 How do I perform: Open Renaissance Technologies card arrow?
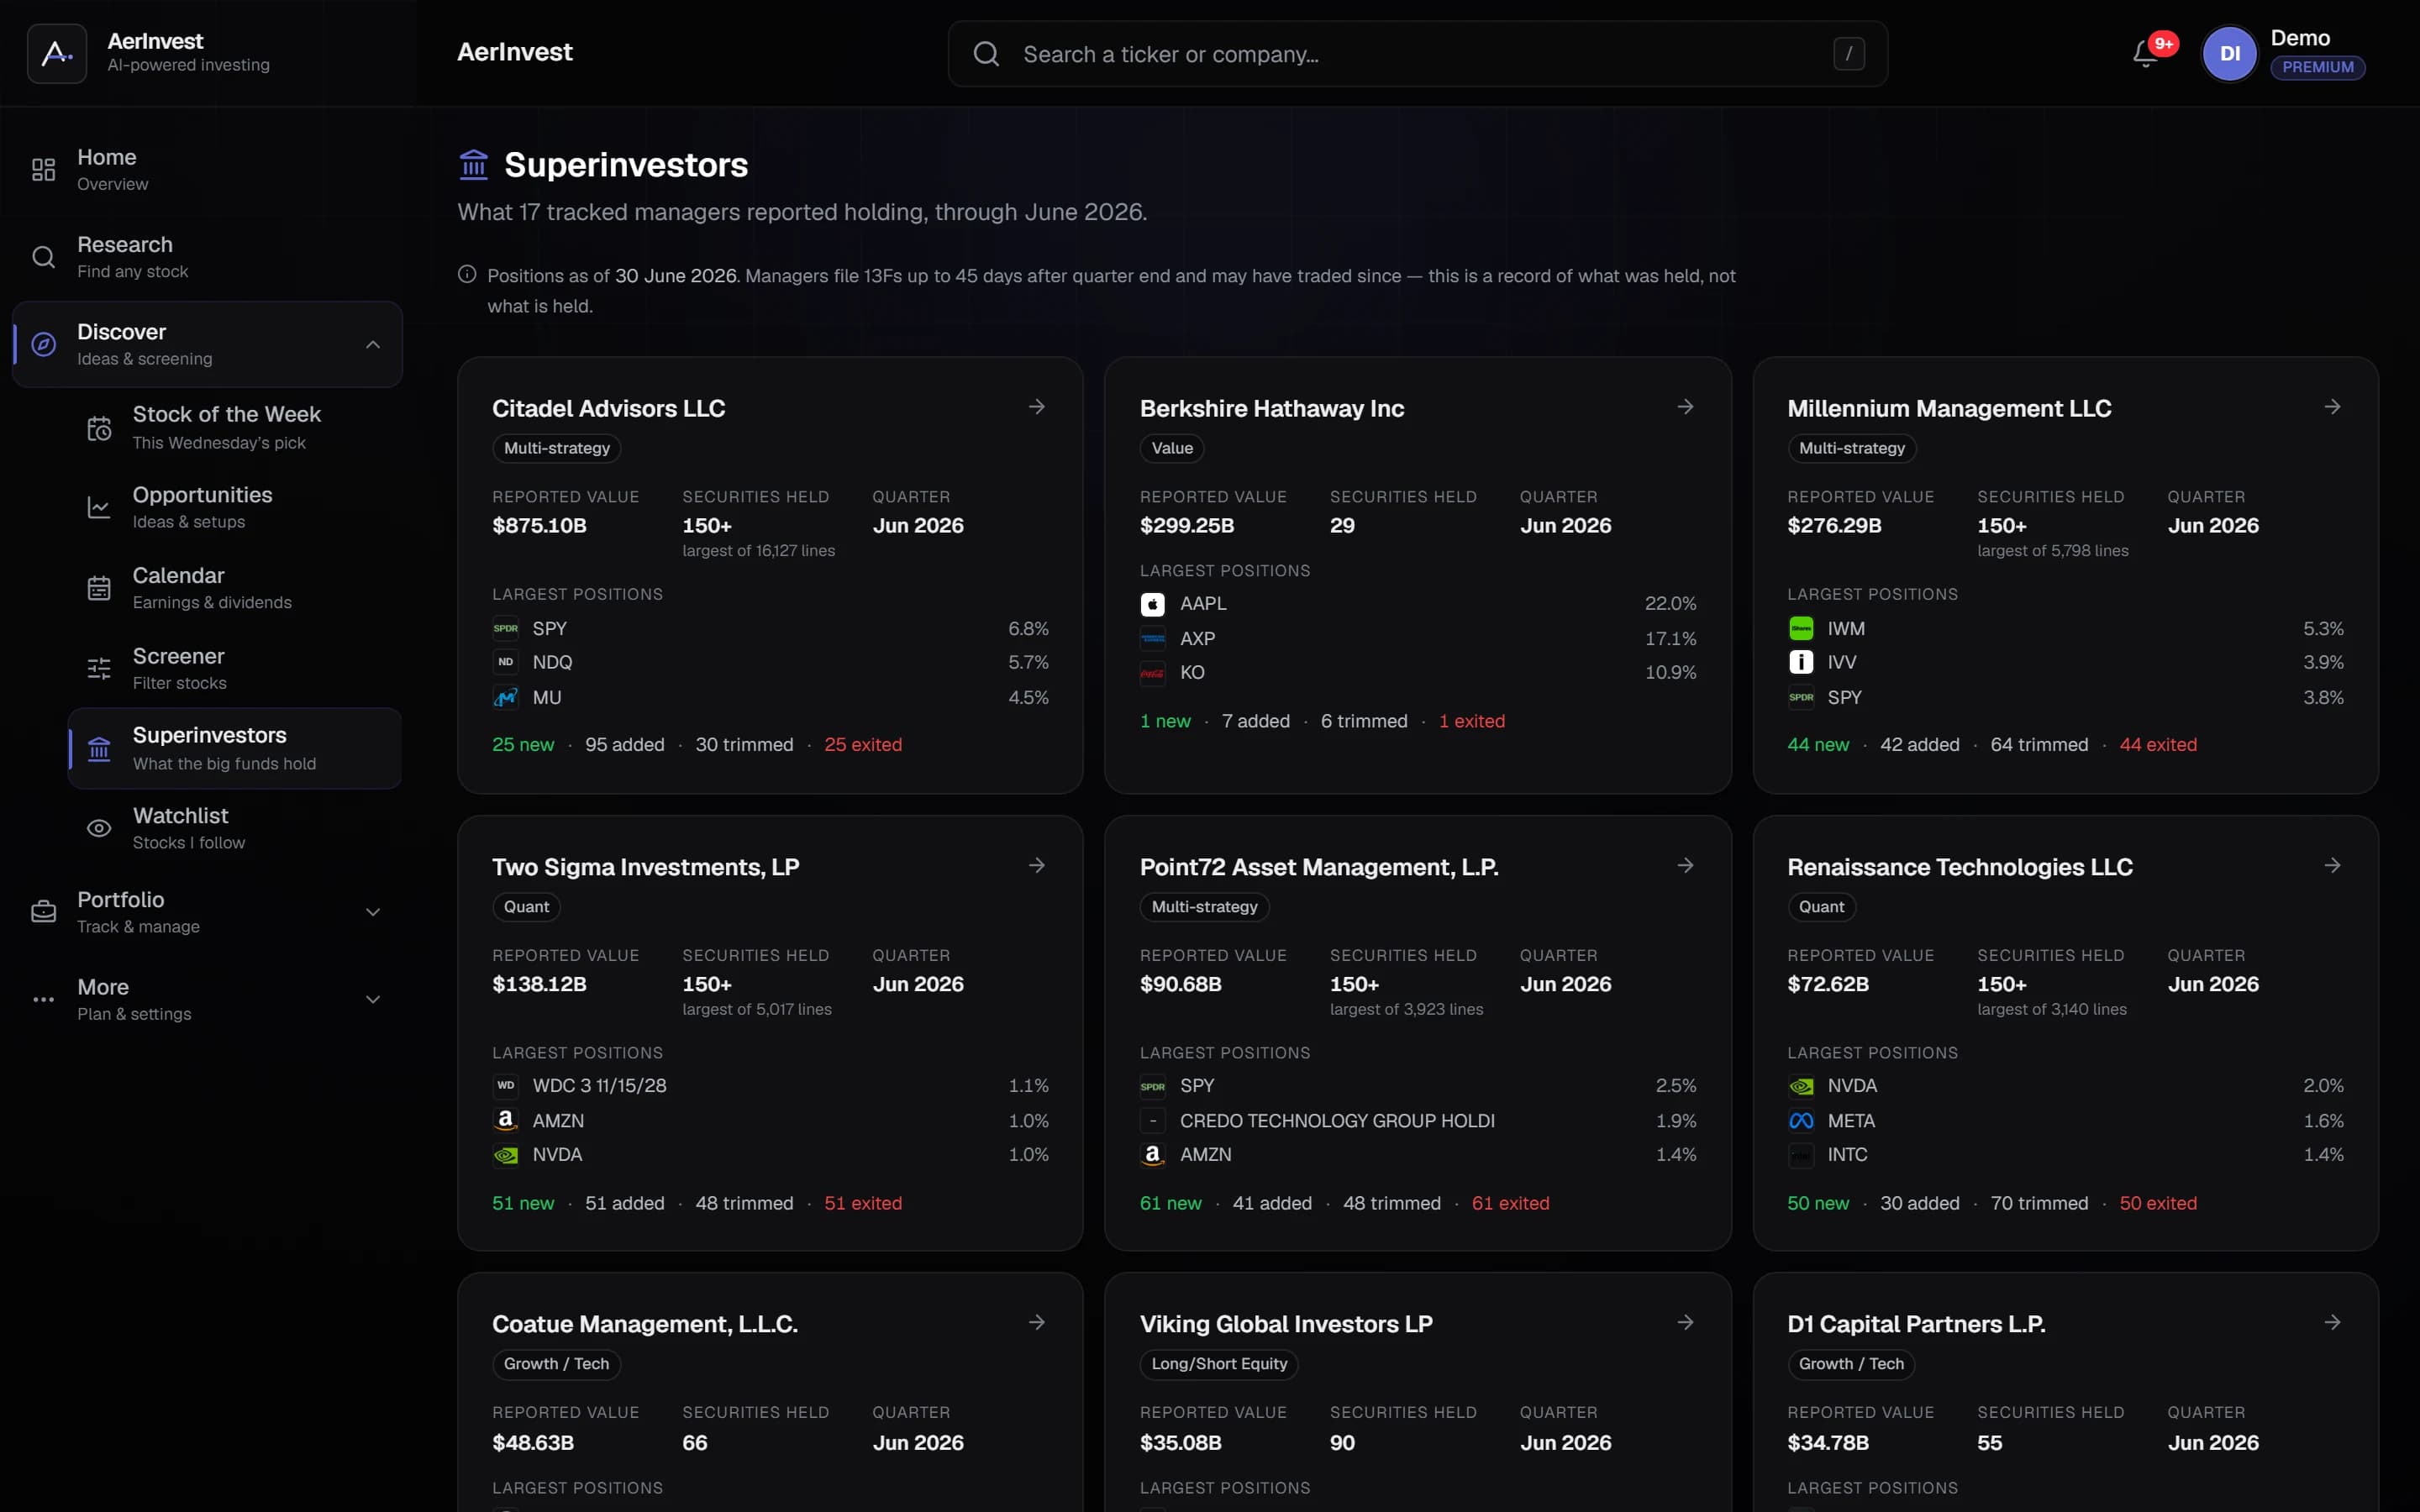[x=2332, y=865]
